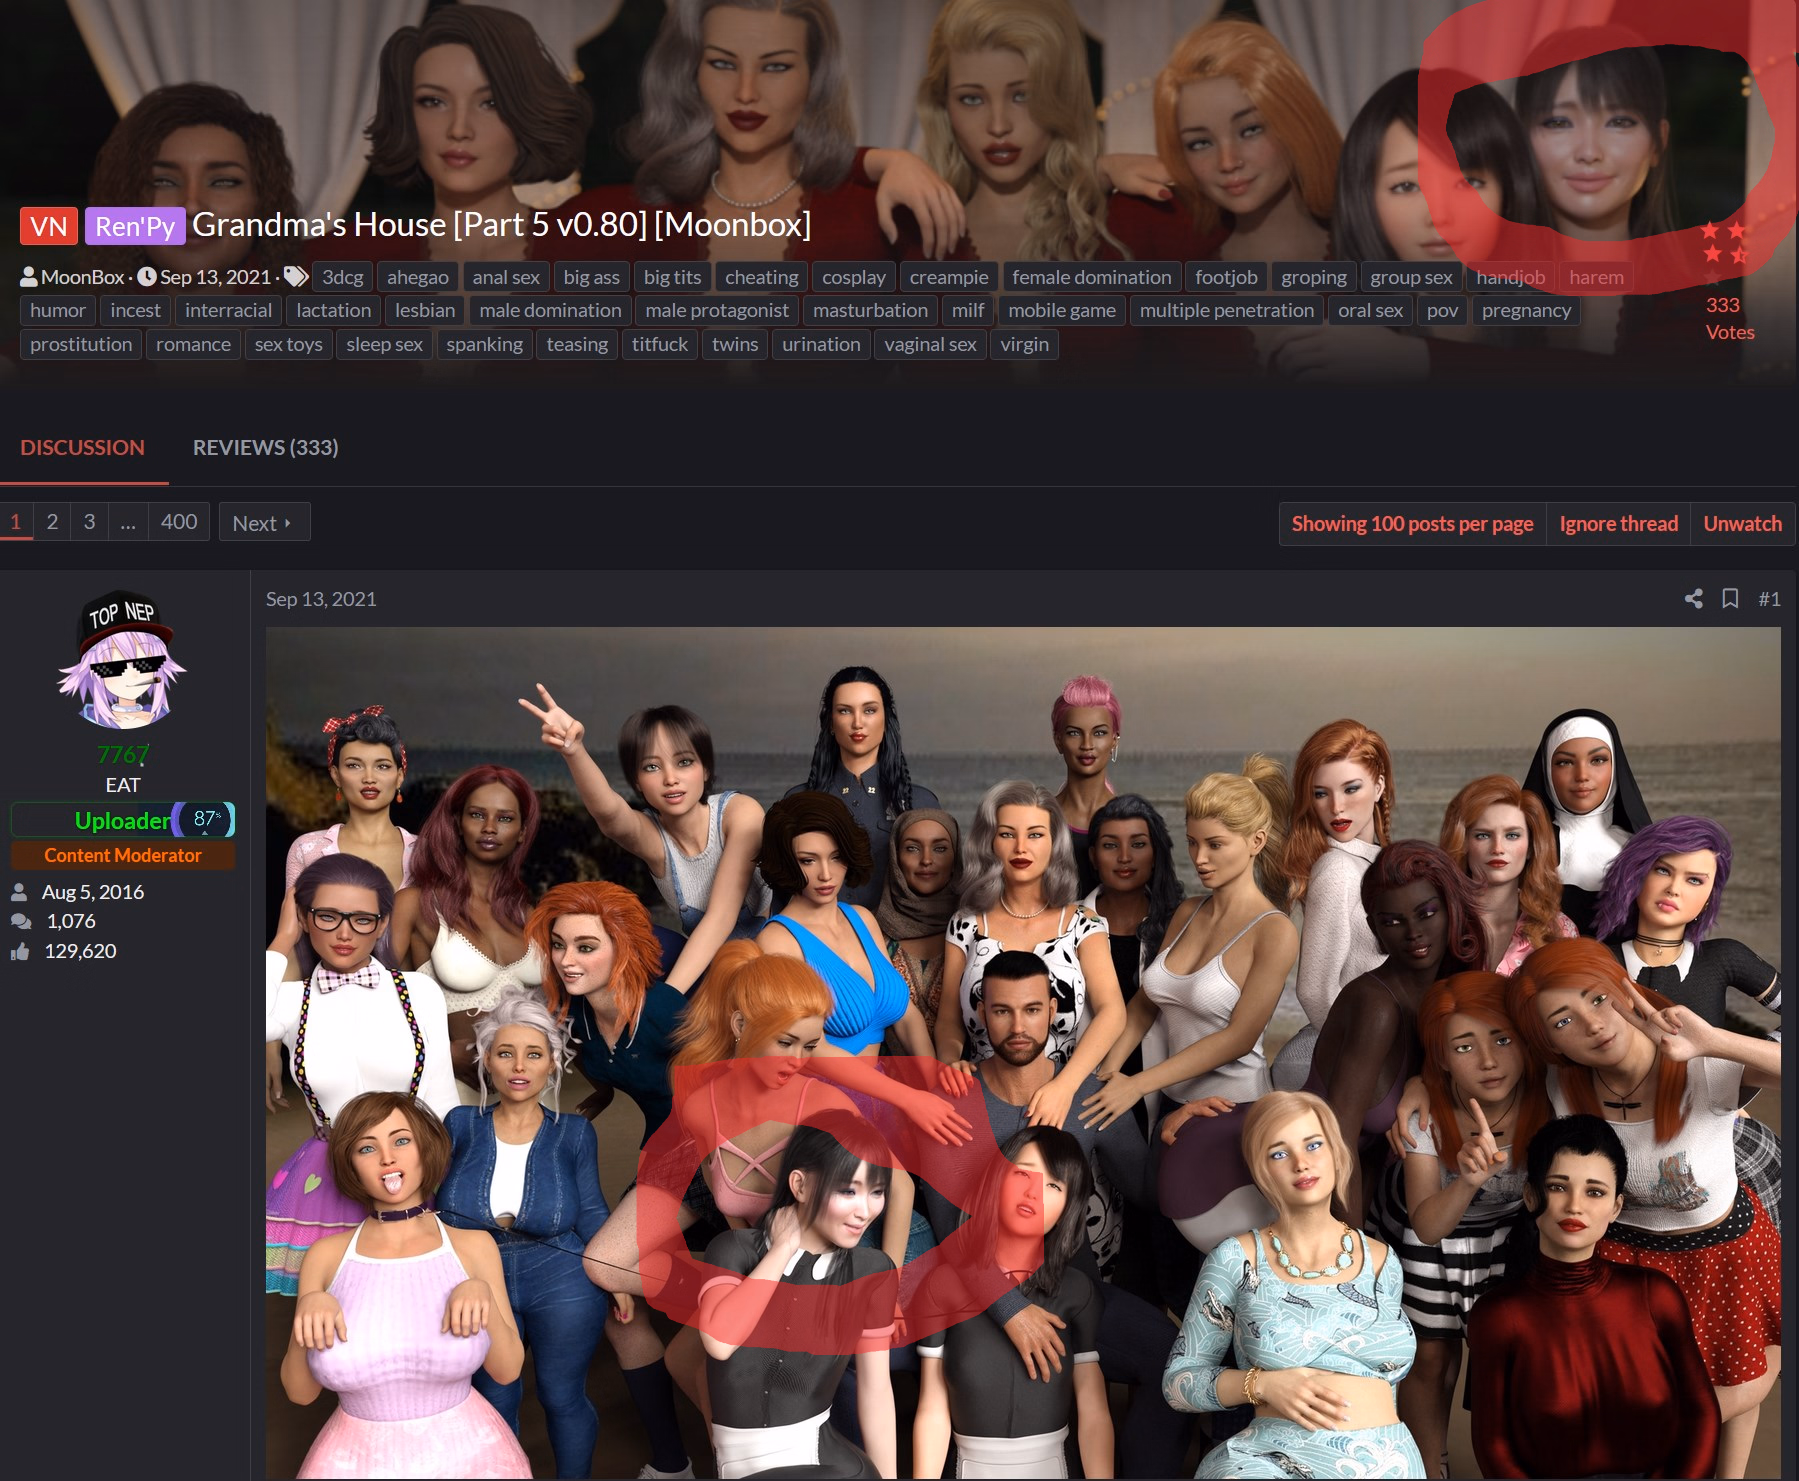Open the humor tag

click(x=58, y=310)
